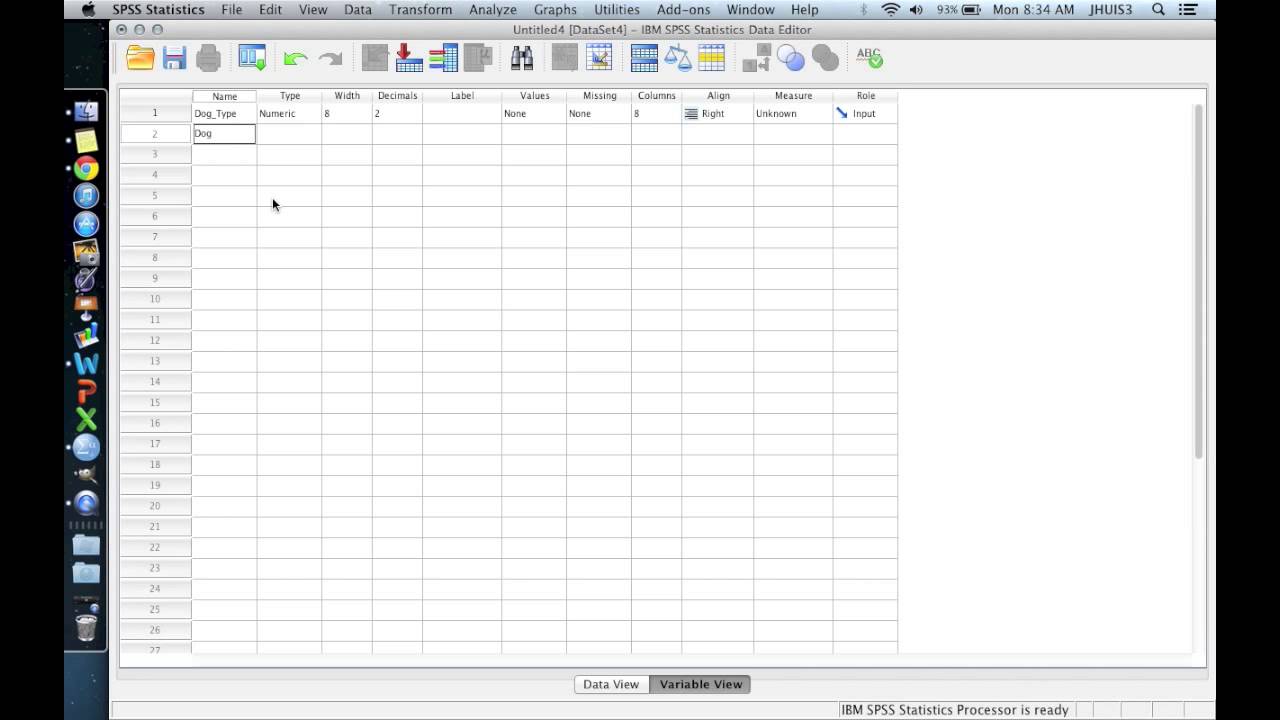Open the Variables info toolbar icon
The image size is (1280, 720).
pyautogui.click(x=443, y=58)
